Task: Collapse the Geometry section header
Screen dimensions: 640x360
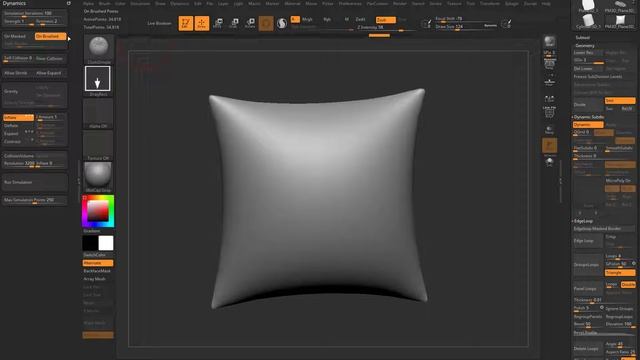Action: 584,46
